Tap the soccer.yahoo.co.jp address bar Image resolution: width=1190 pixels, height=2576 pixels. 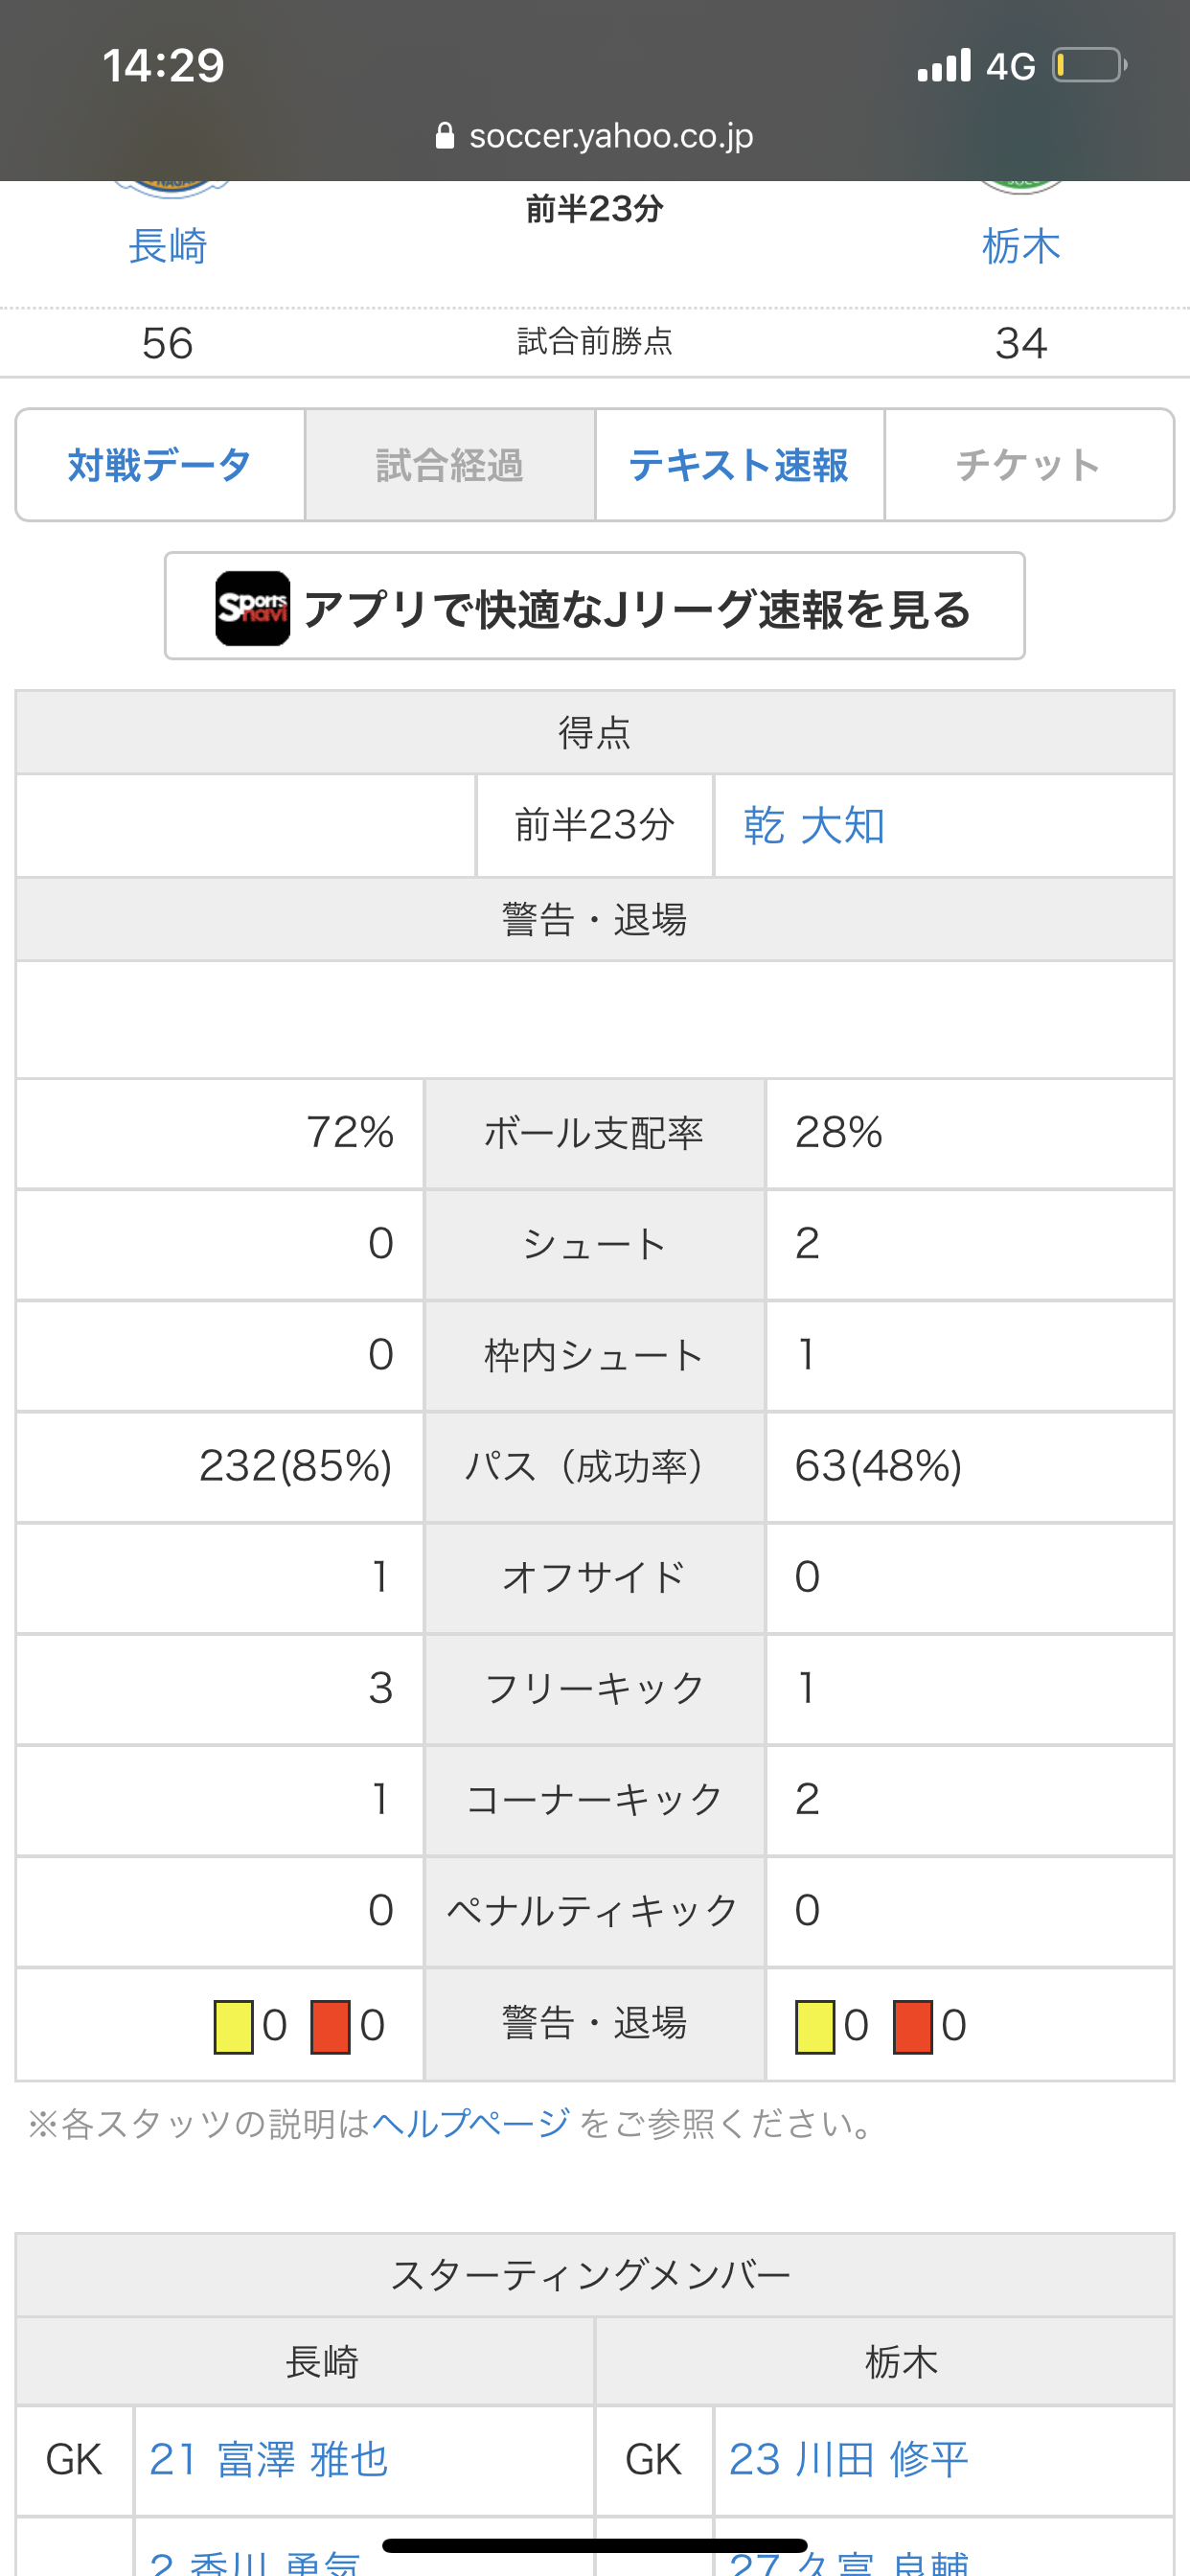(610, 136)
